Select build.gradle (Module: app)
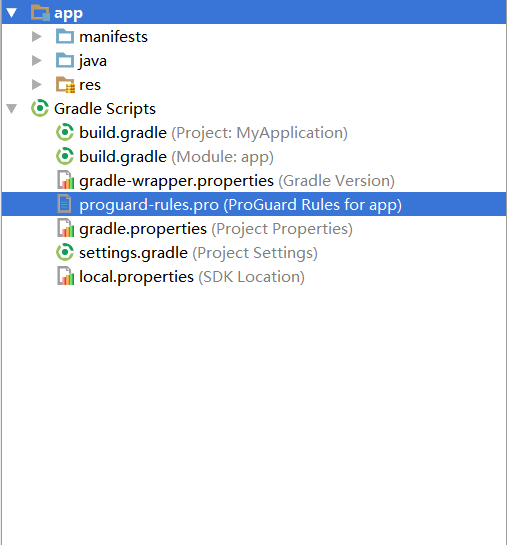The width and height of the screenshot is (507, 545). [x=176, y=157]
